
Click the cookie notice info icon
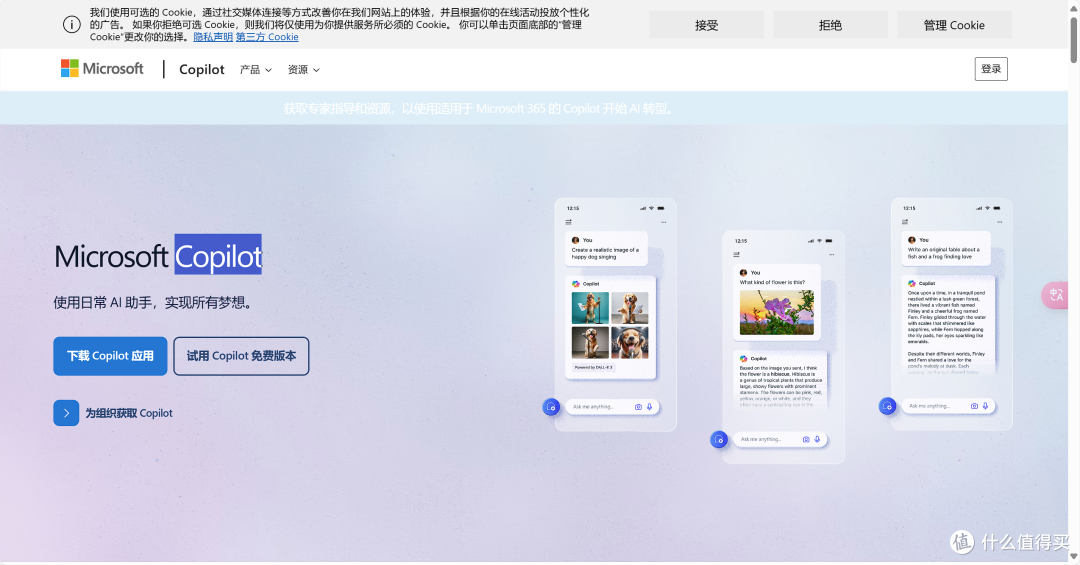pos(72,25)
